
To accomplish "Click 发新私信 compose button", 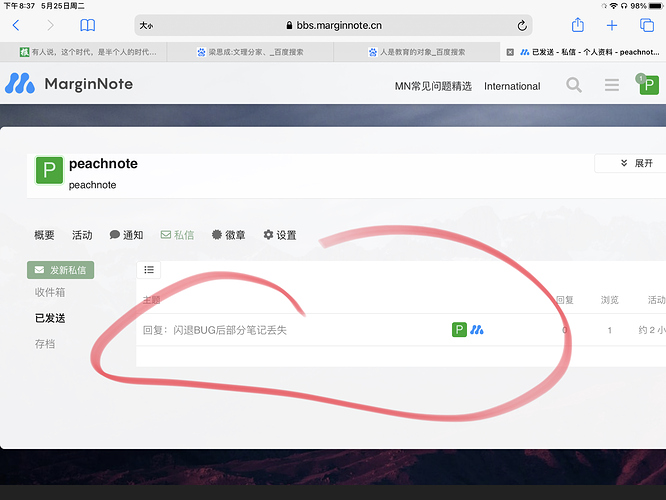I will click(61, 270).
